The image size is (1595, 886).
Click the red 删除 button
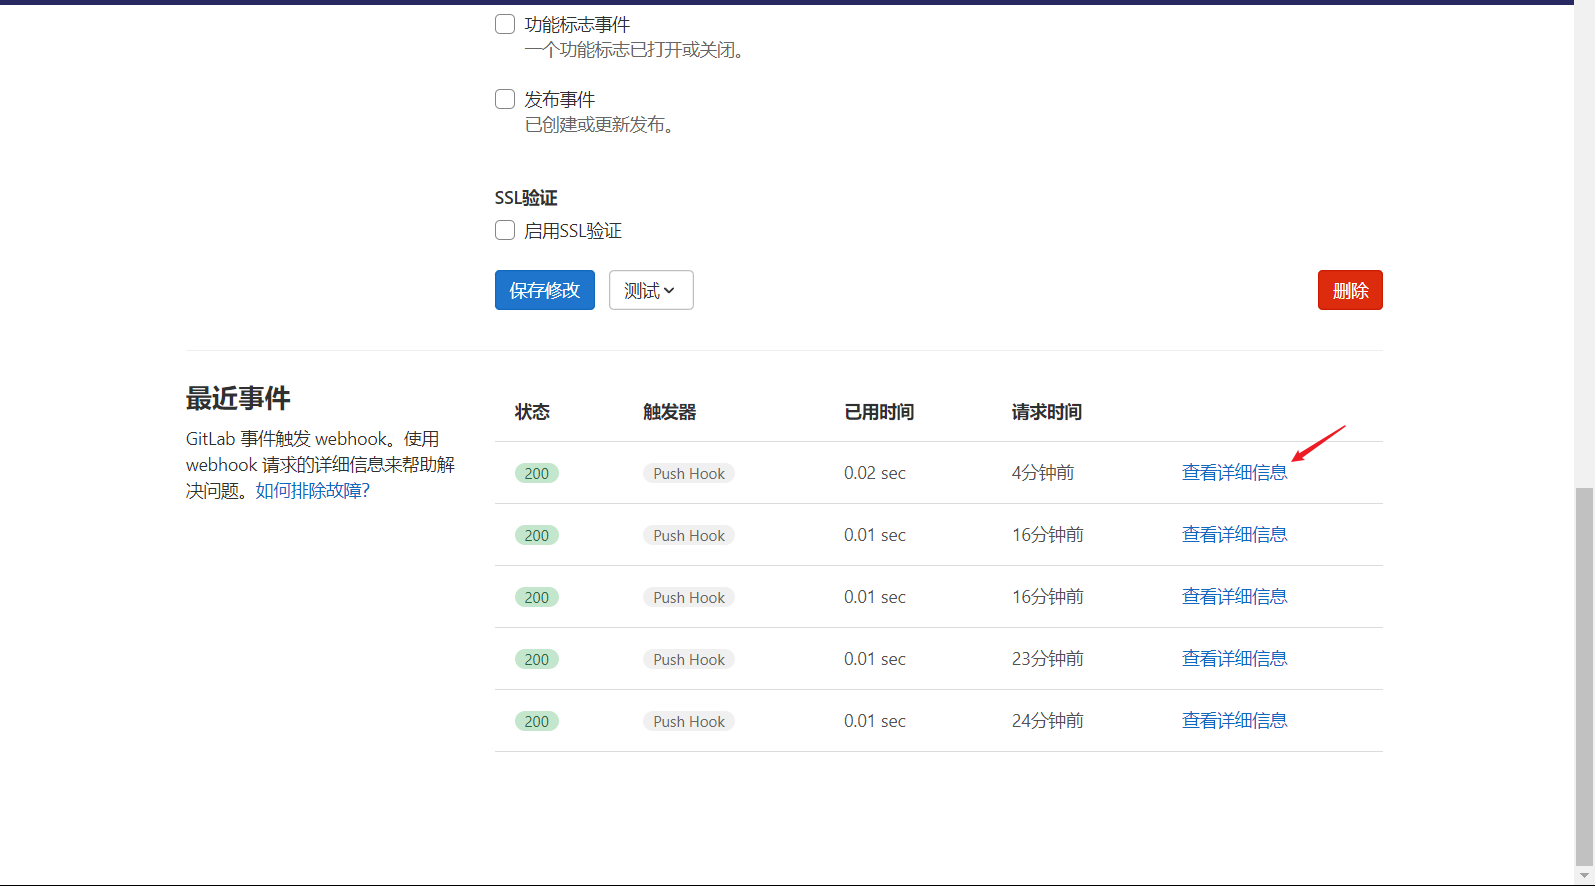click(1350, 290)
